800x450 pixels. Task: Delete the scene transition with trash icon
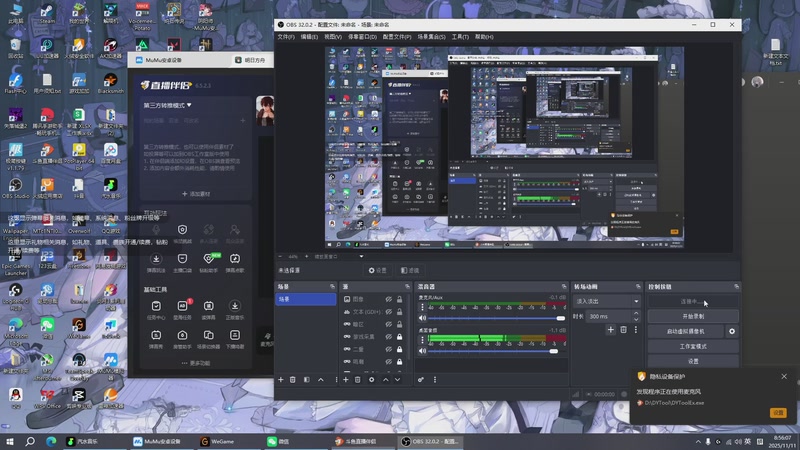(623, 330)
